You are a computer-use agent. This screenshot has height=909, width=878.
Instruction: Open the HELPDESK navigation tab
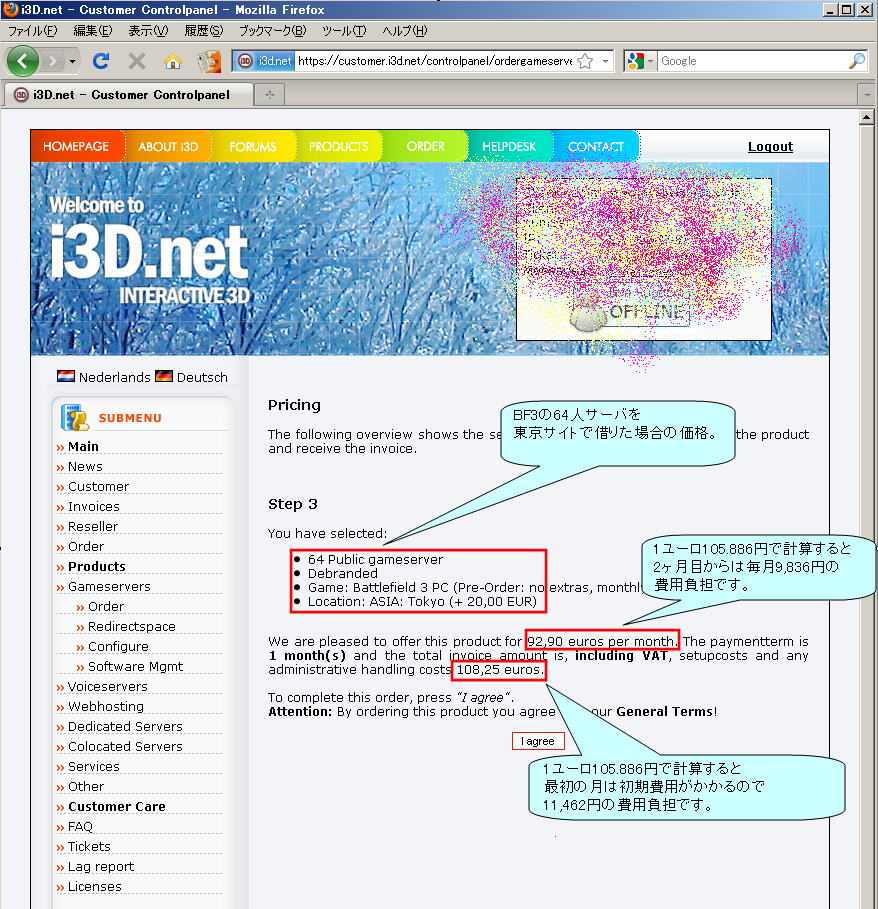tap(509, 146)
